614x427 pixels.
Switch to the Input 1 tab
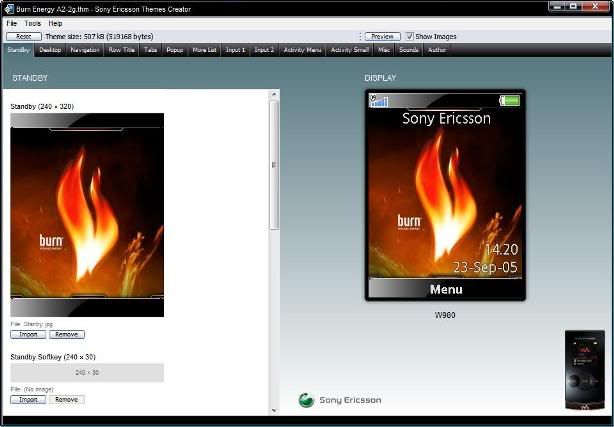(x=235, y=50)
